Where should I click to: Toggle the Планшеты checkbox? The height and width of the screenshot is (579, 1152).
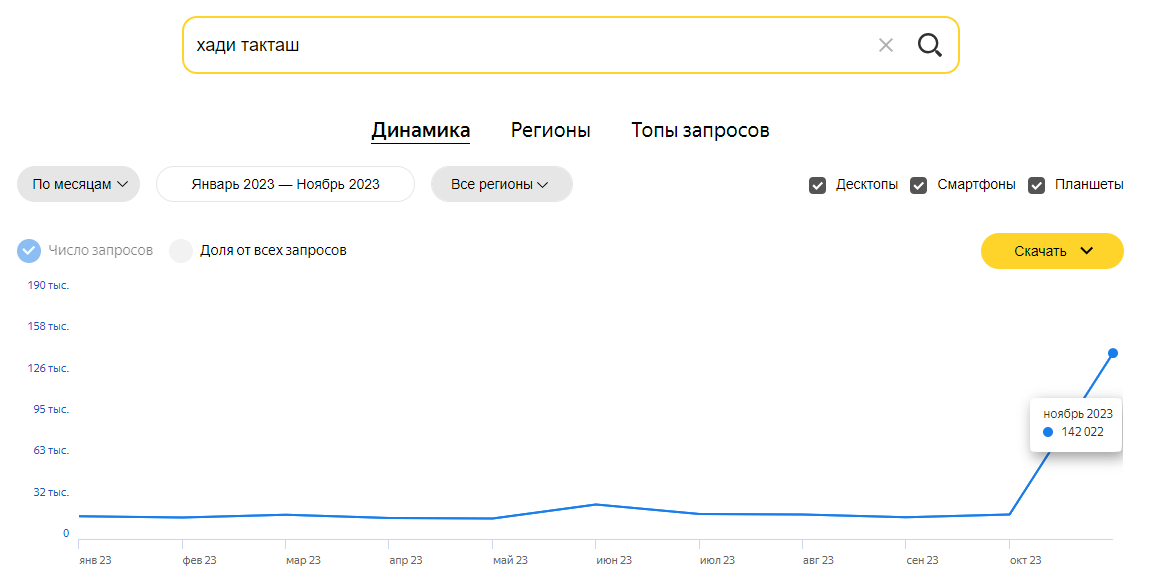coord(1036,185)
